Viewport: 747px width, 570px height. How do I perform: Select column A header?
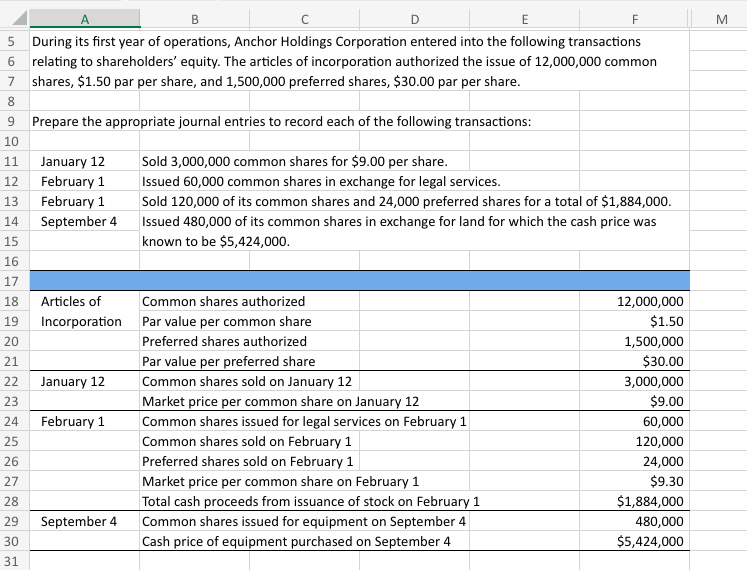click(85, 19)
